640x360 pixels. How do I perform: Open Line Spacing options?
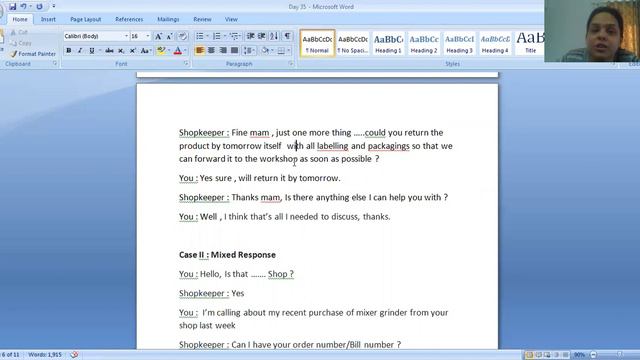click(x=249, y=51)
